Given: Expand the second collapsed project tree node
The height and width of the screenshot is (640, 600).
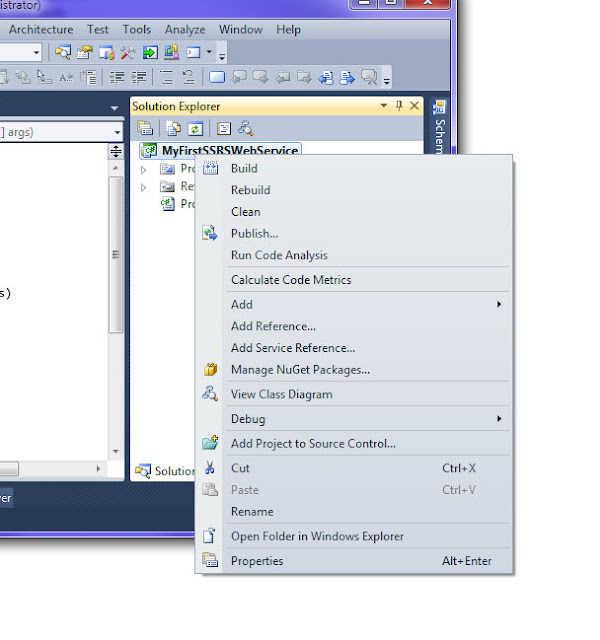Looking at the screenshot, I should pos(144,187).
